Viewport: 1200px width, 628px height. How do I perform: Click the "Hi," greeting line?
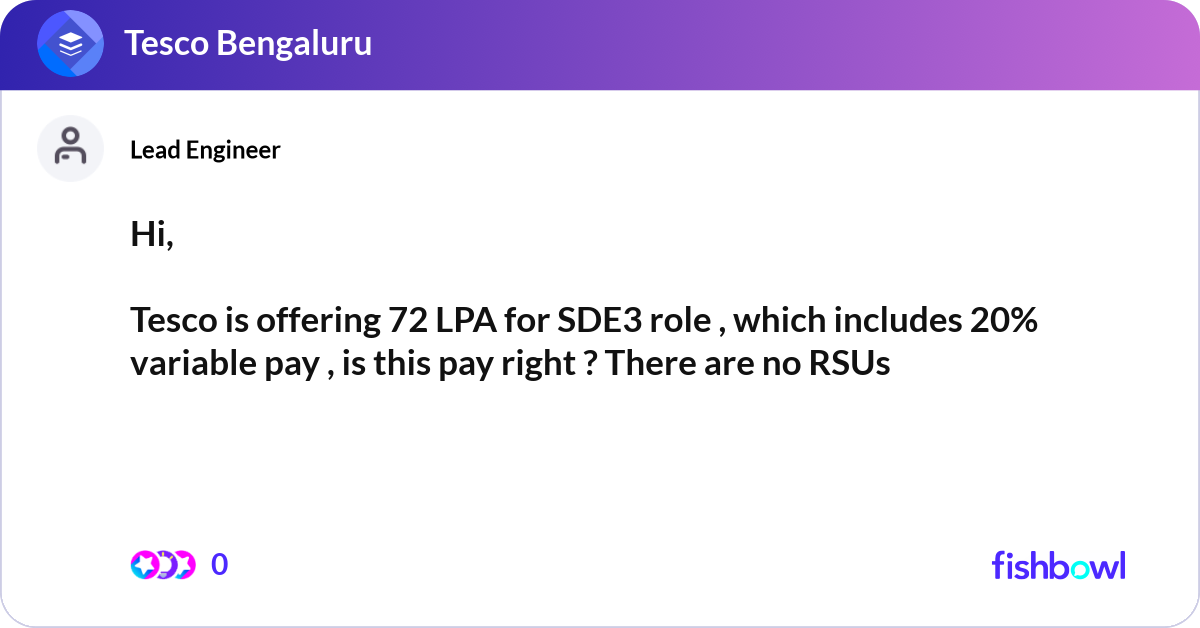[x=152, y=234]
